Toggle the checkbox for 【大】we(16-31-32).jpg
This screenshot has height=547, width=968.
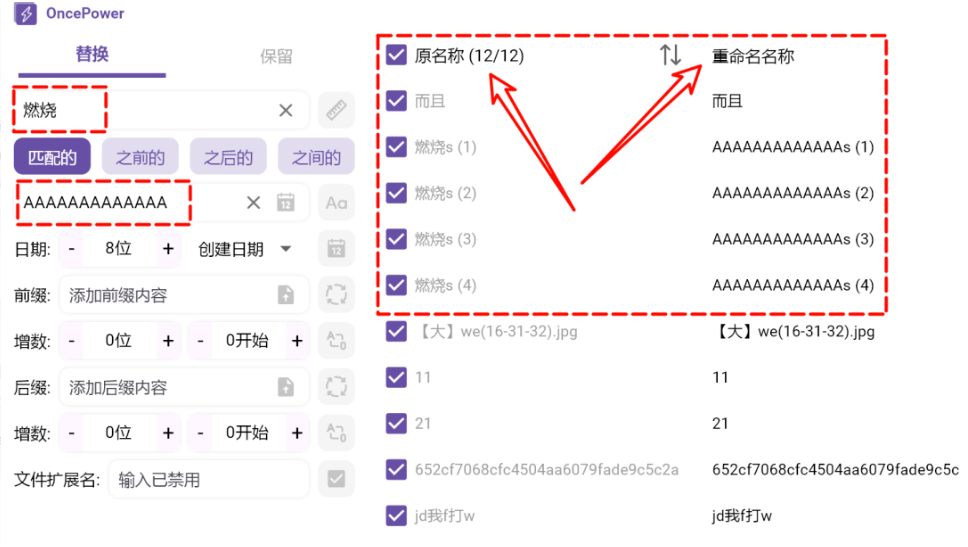point(396,332)
